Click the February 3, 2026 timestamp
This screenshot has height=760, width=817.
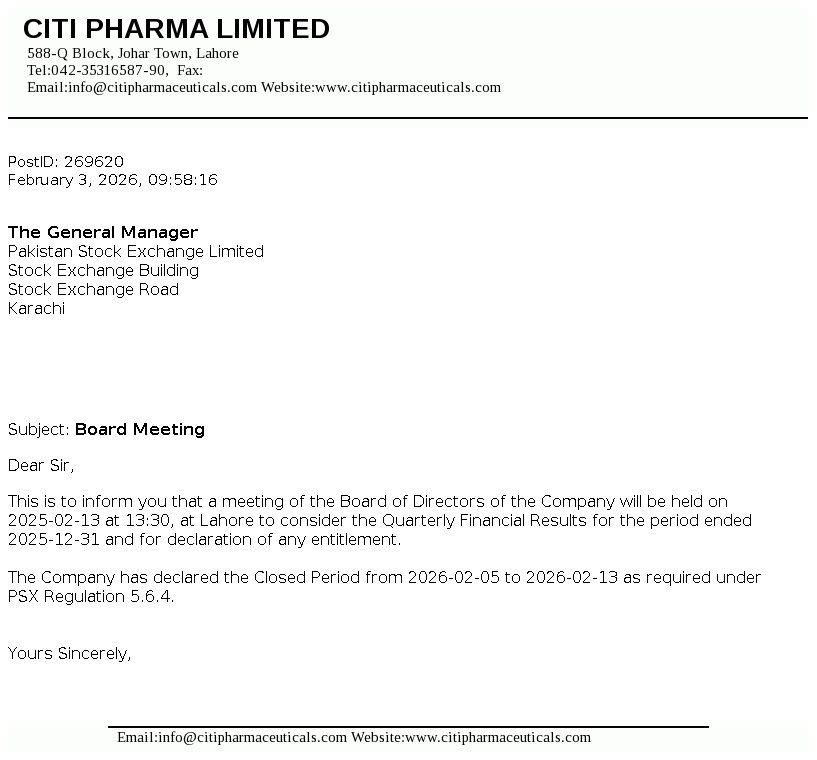(112, 180)
